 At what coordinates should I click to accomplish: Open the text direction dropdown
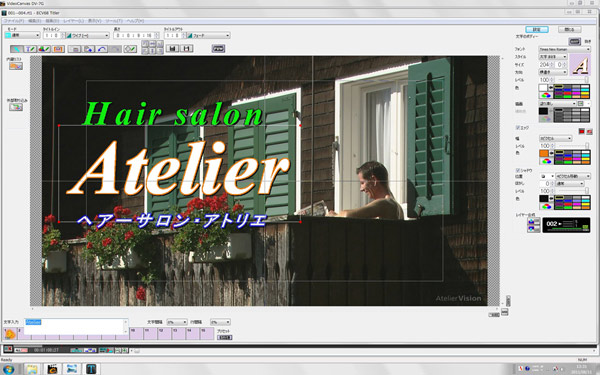[x=553, y=72]
